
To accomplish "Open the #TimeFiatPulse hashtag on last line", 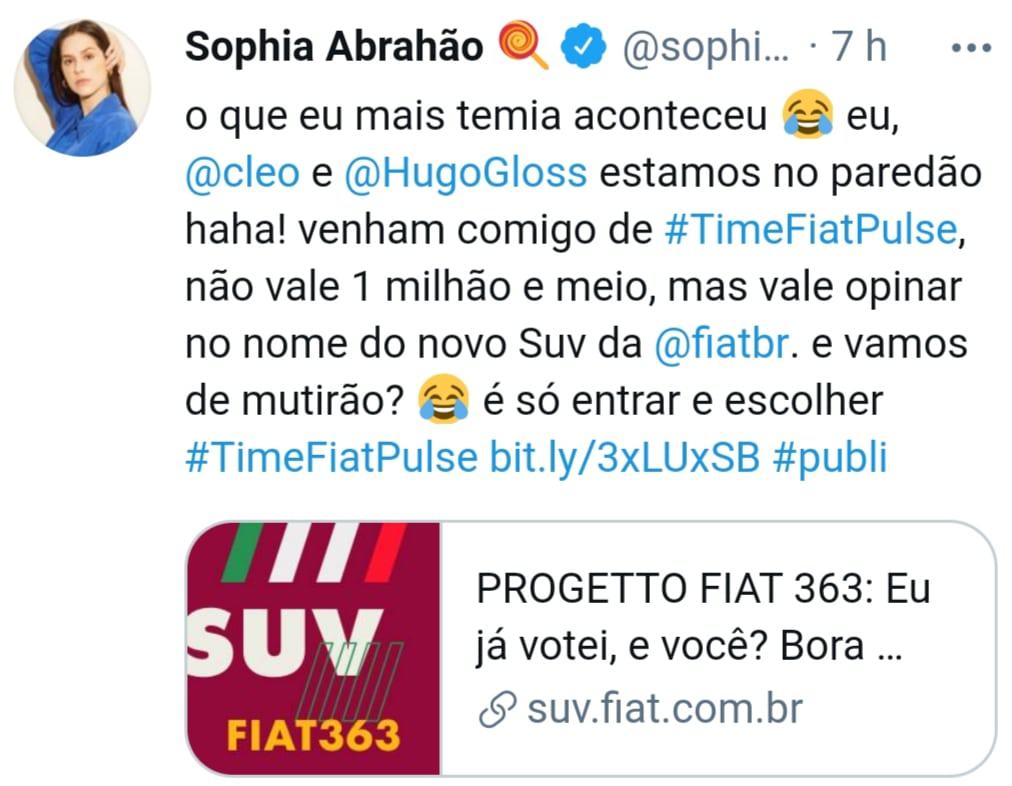I will coord(331,458).
